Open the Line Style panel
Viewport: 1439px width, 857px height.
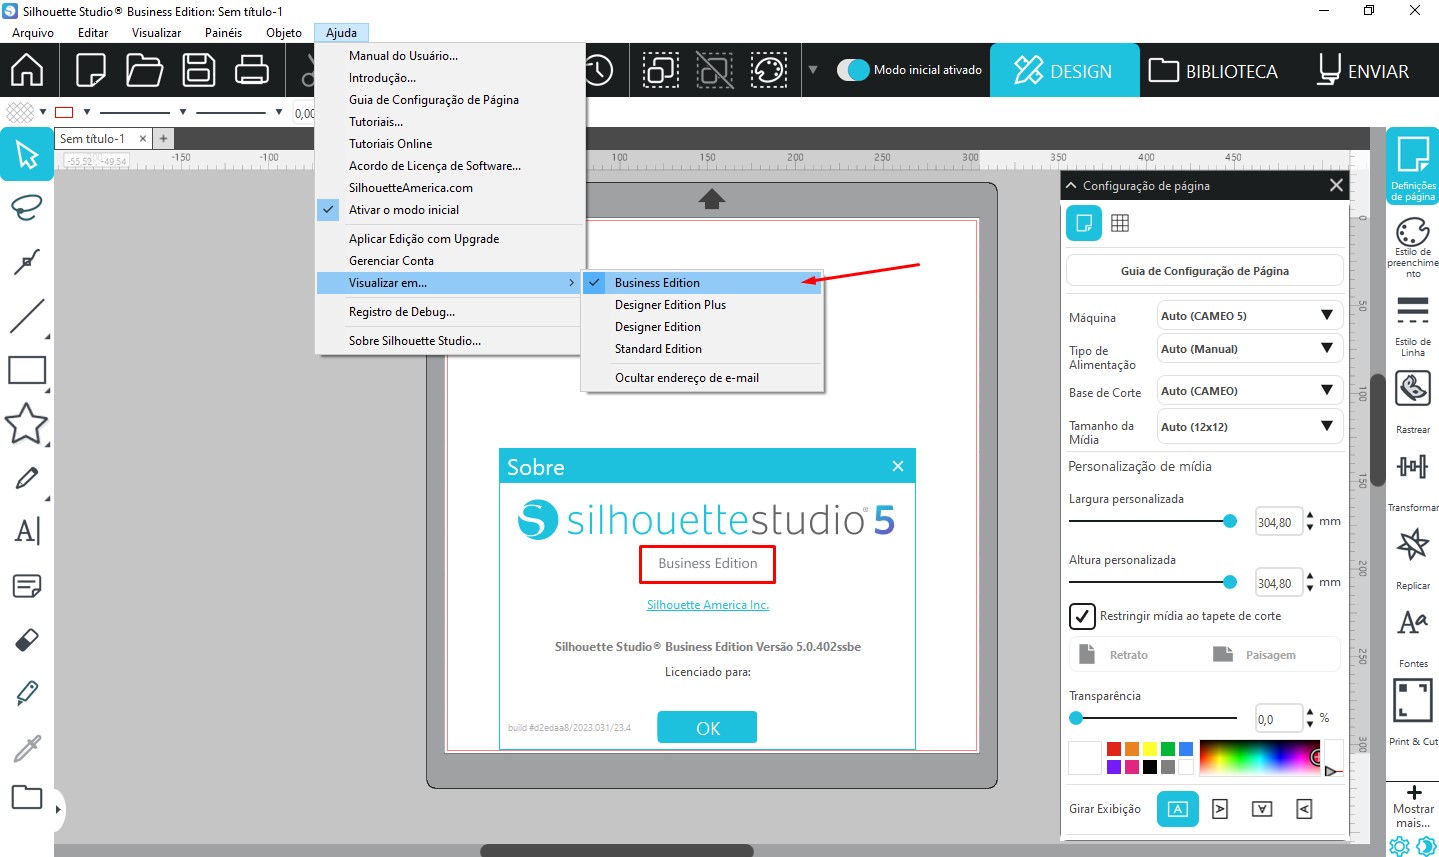pyautogui.click(x=1412, y=324)
